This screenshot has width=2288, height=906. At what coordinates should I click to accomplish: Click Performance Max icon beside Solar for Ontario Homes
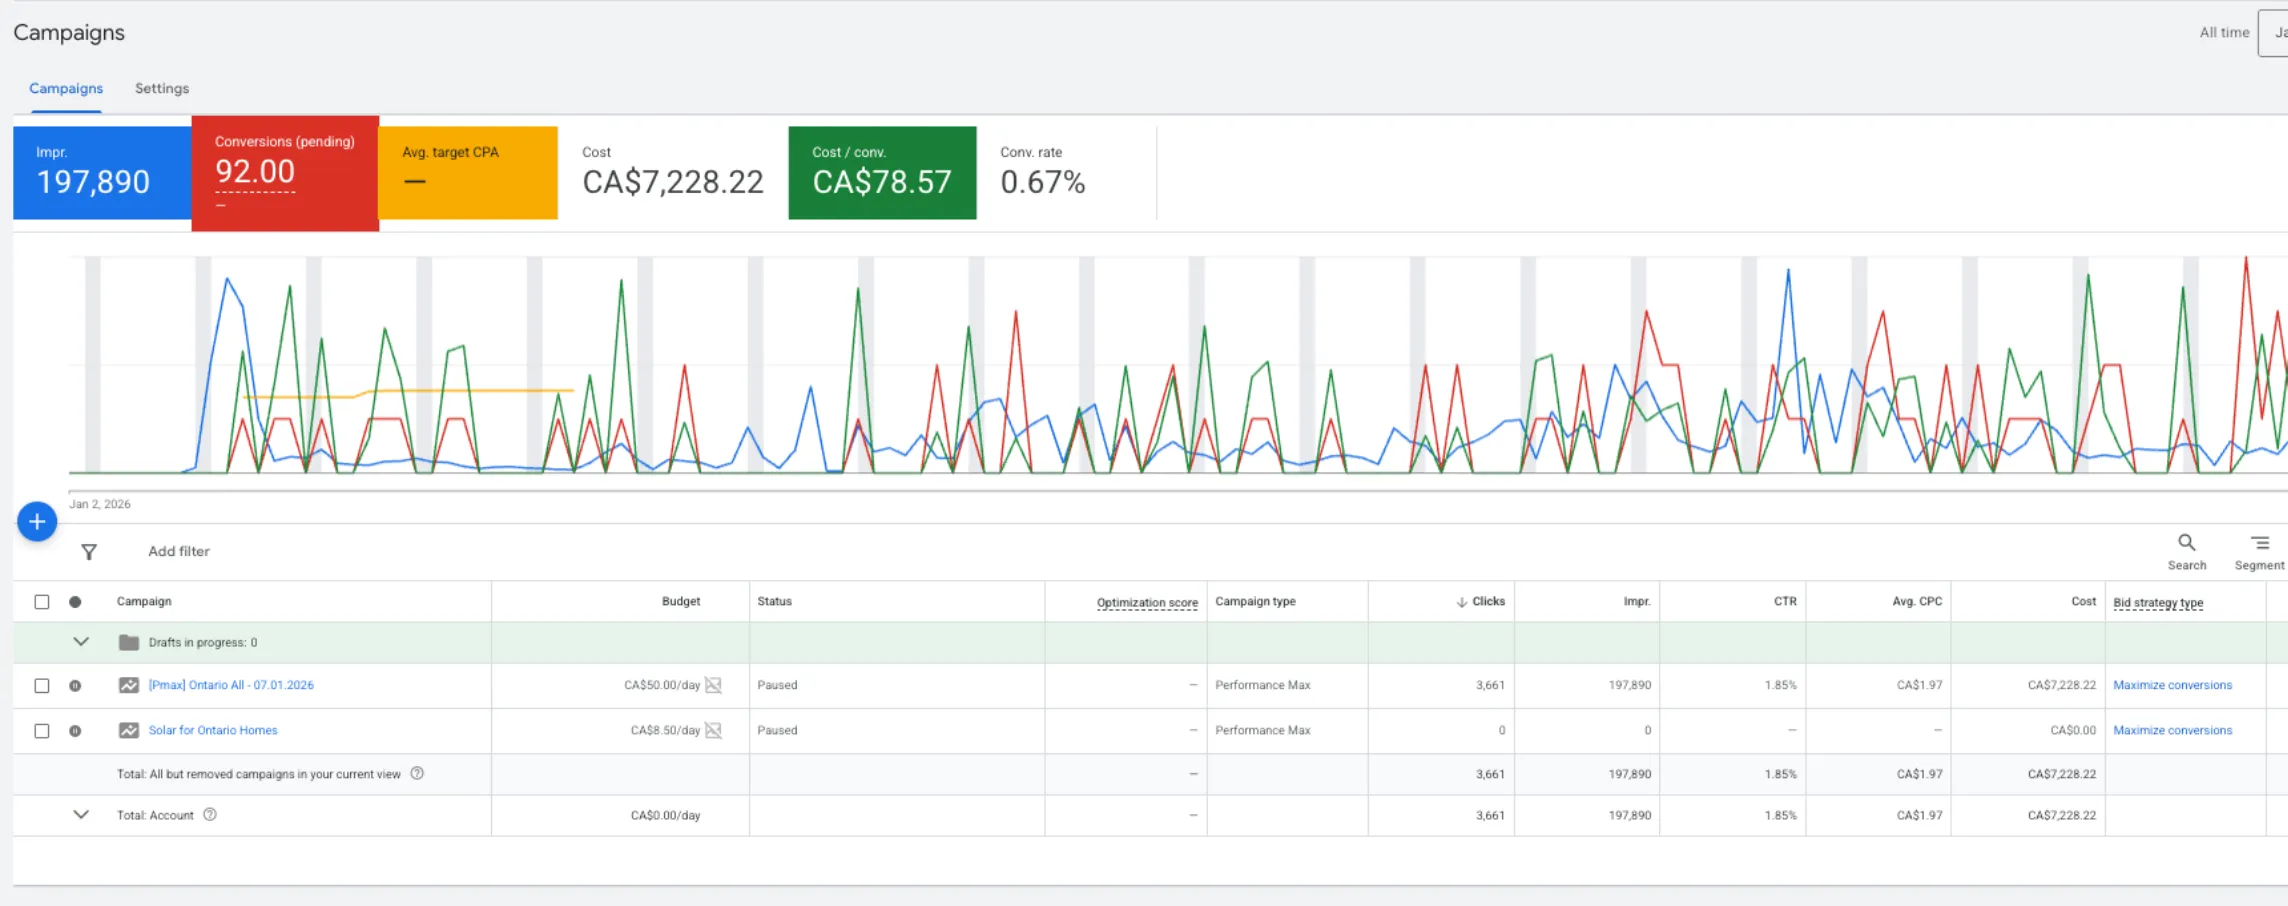coord(129,730)
